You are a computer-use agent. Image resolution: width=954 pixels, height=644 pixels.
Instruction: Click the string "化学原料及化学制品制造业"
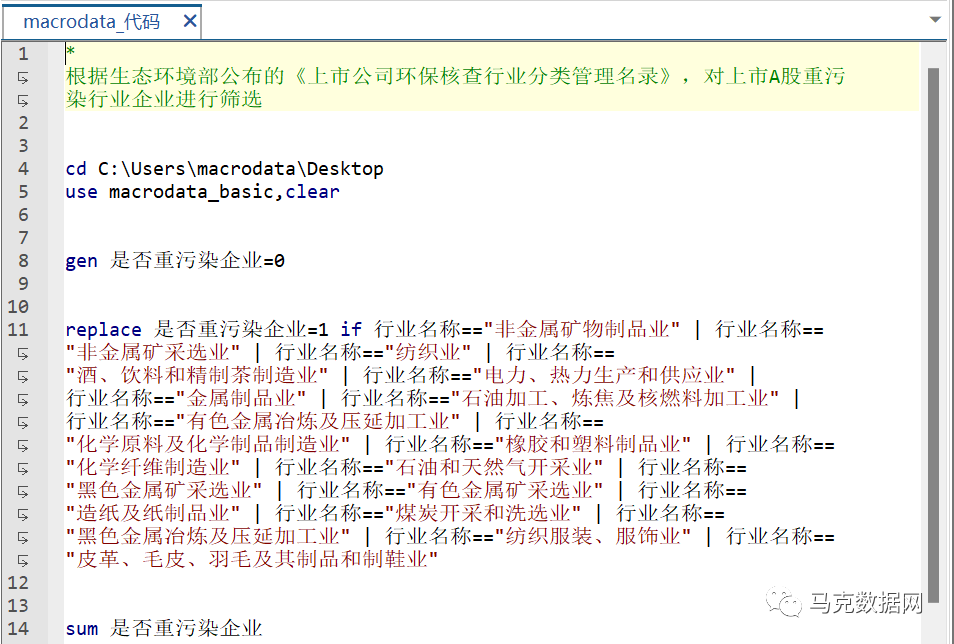pyautogui.click(x=208, y=444)
